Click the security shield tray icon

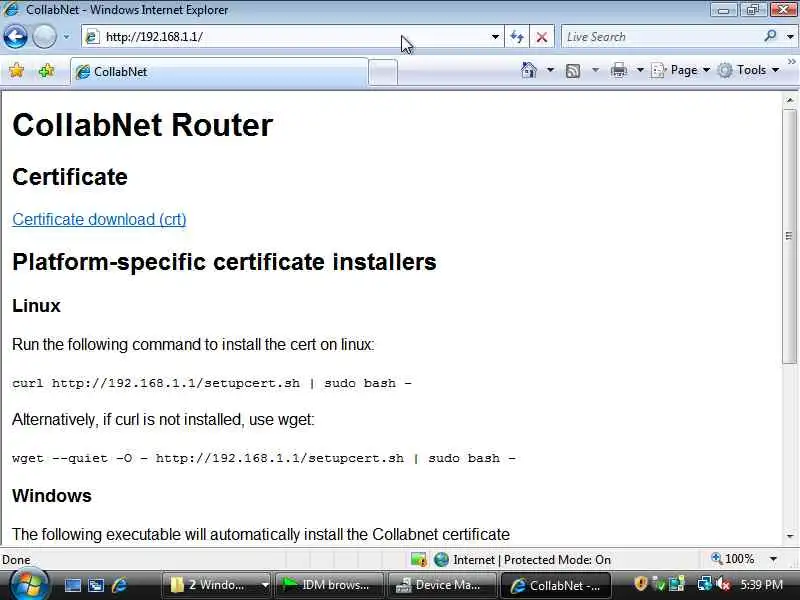[641, 584]
